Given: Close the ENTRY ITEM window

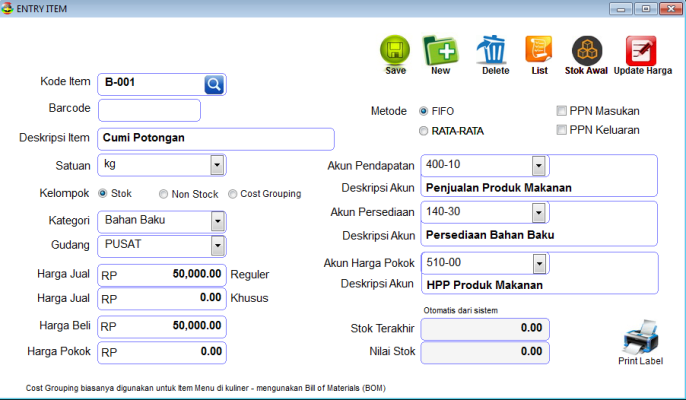Looking at the screenshot, I should click(x=671, y=8).
